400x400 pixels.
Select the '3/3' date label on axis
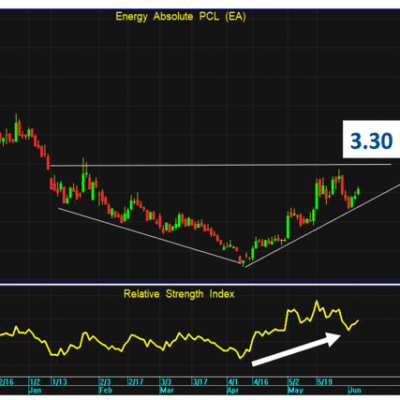[166, 382]
